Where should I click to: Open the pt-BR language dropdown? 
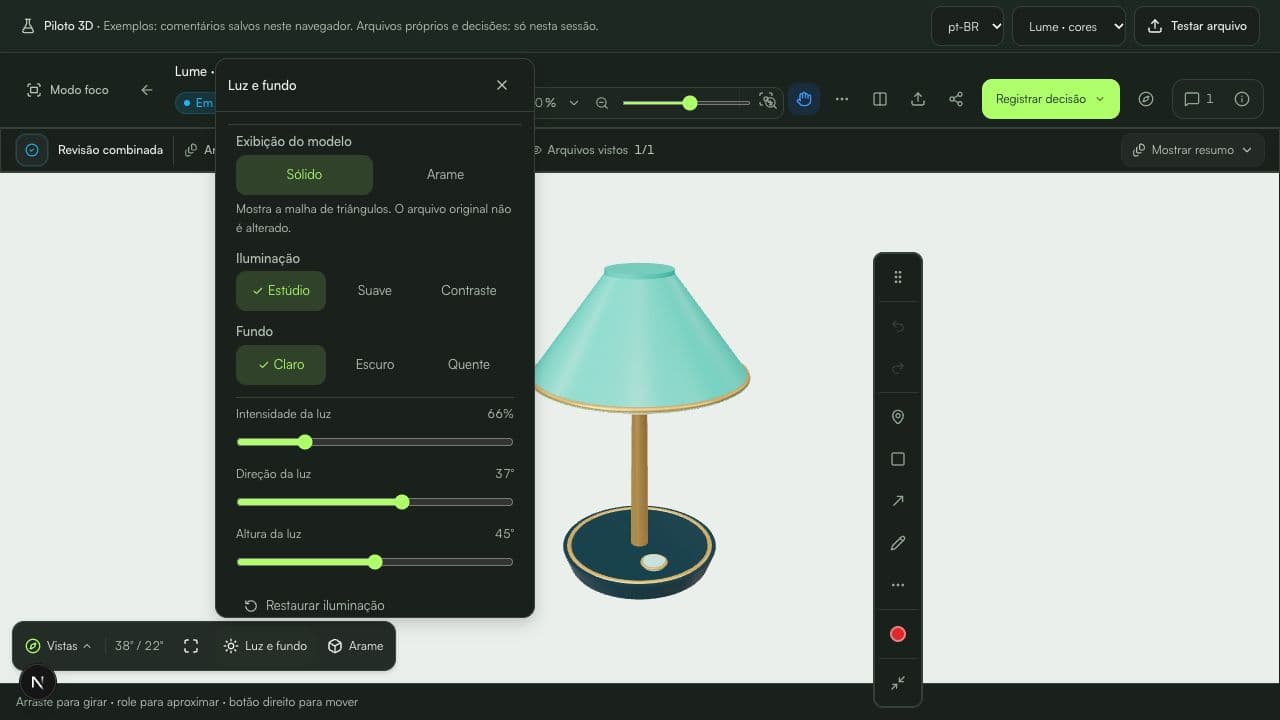click(x=967, y=26)
